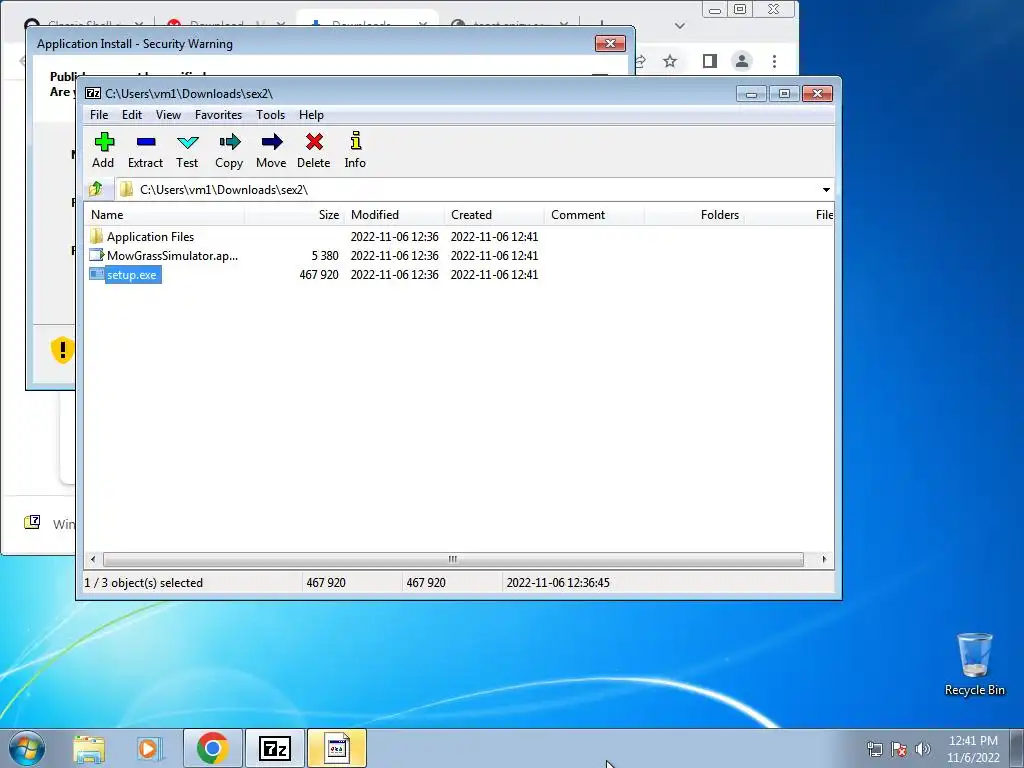Open the Windows Start menu

coord(27,748)
